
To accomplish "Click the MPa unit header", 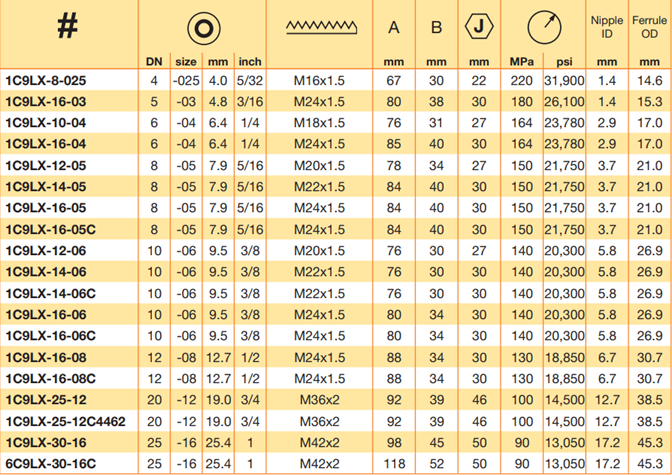I will pyautogui.click(x=521, y=61).
